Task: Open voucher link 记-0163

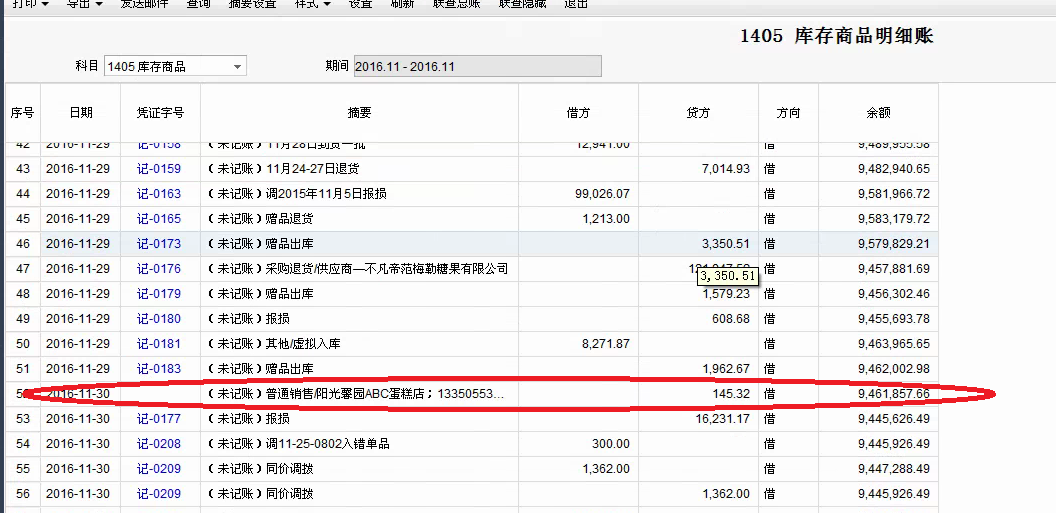Action: pyautogui.click(x=159, y=194)
